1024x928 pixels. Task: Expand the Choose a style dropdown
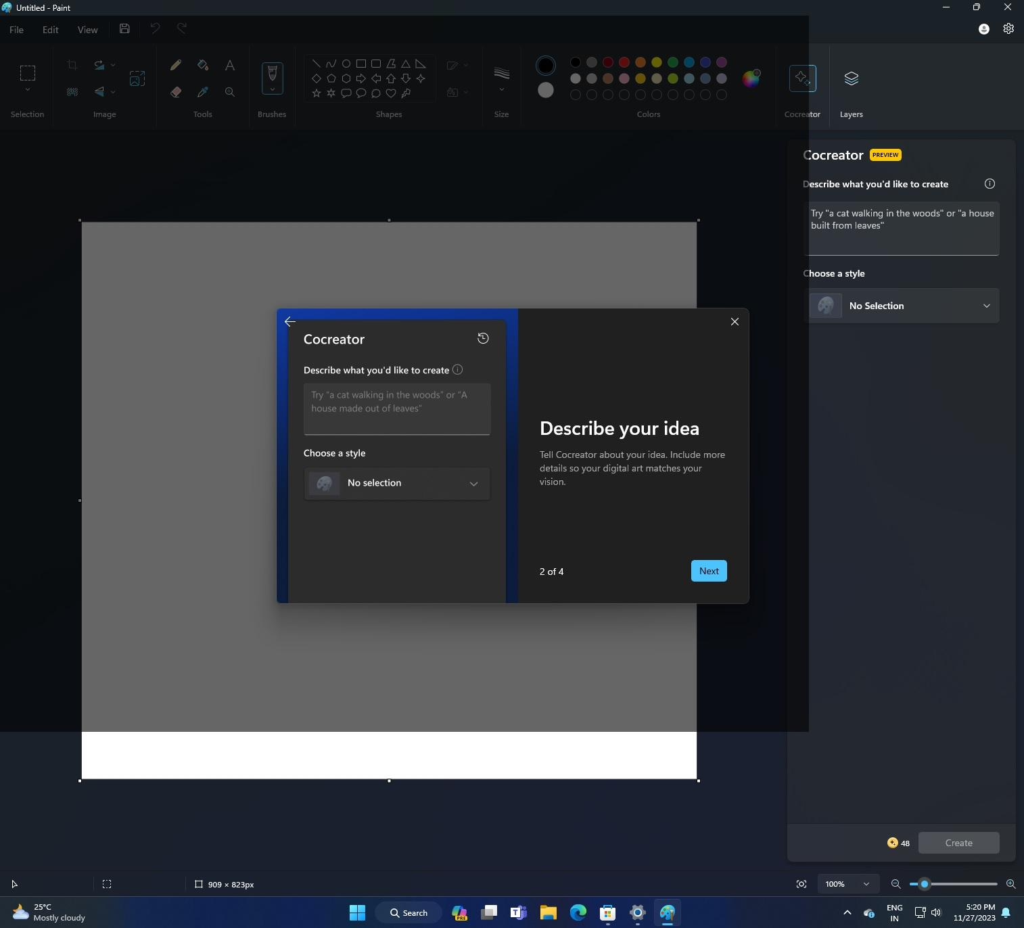click(903, 306)
